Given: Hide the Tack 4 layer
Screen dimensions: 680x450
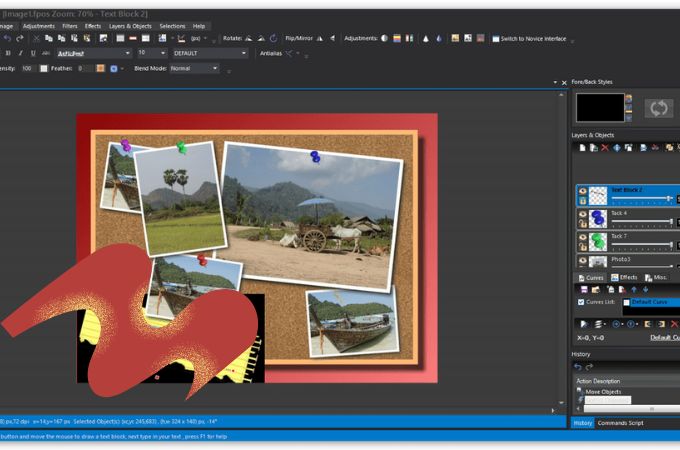Looking at the screenshot, I should tap(583, 214).
